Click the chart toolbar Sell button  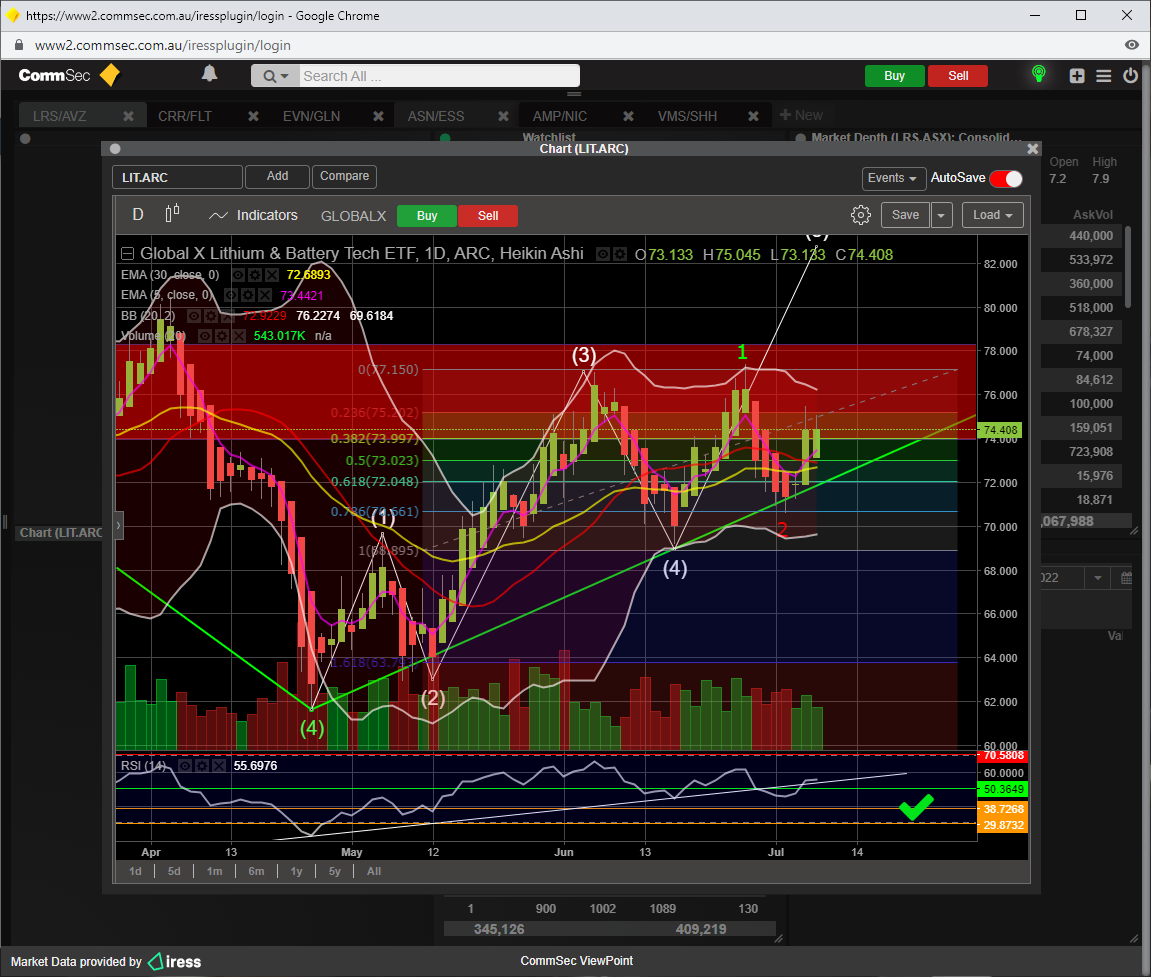click(x=487, y=216)
